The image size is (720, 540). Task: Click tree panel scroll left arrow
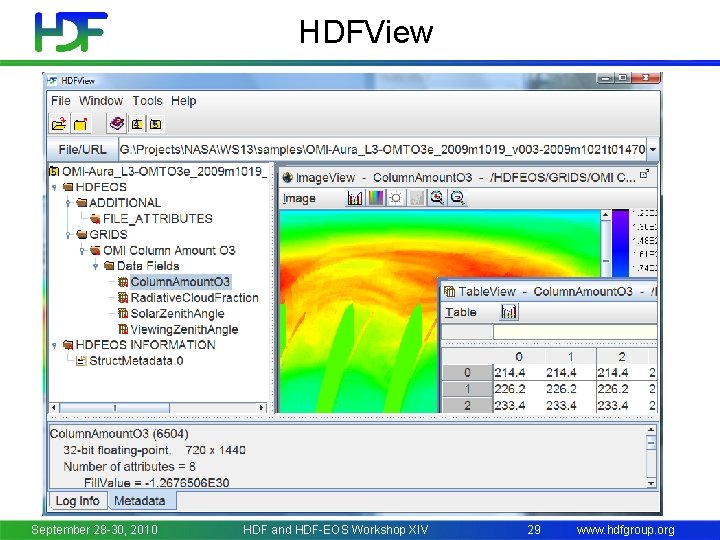(x=54, y=407)
